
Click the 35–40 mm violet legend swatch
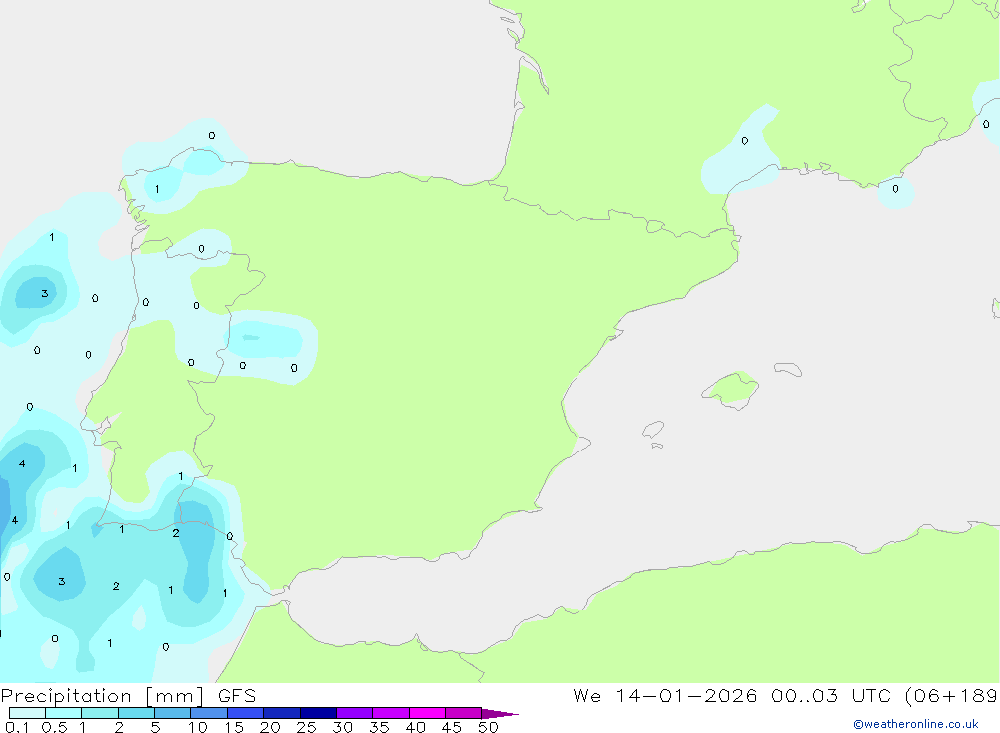point(390,713)
